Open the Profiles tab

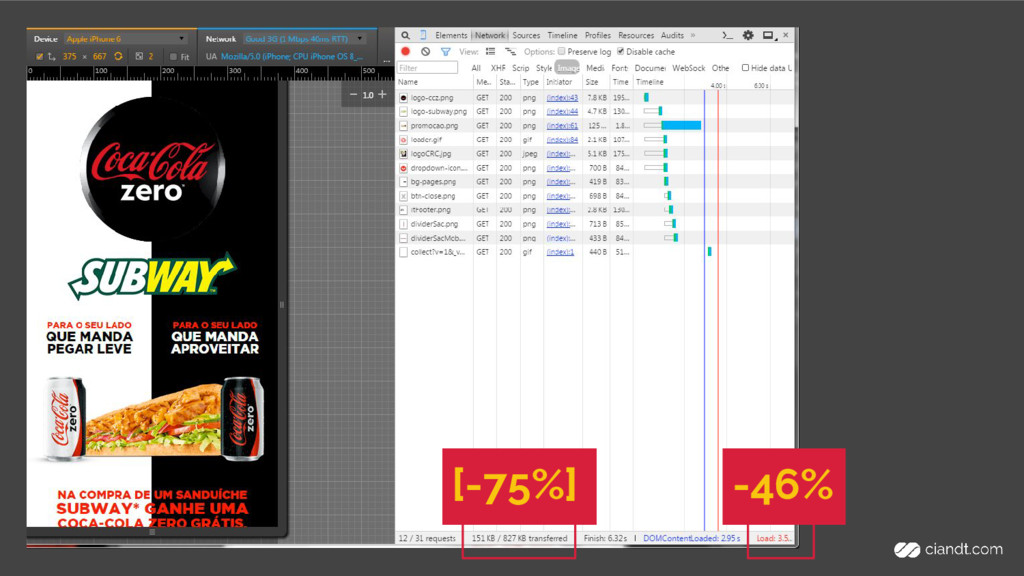598,35
